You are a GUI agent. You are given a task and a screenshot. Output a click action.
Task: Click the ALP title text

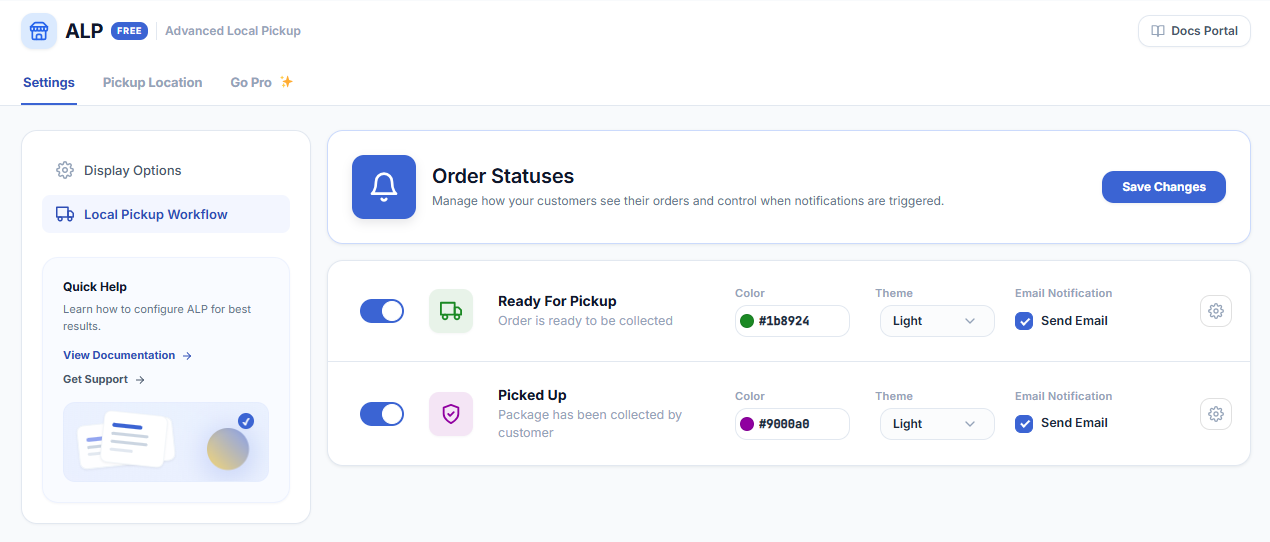[x=84, y=31]
